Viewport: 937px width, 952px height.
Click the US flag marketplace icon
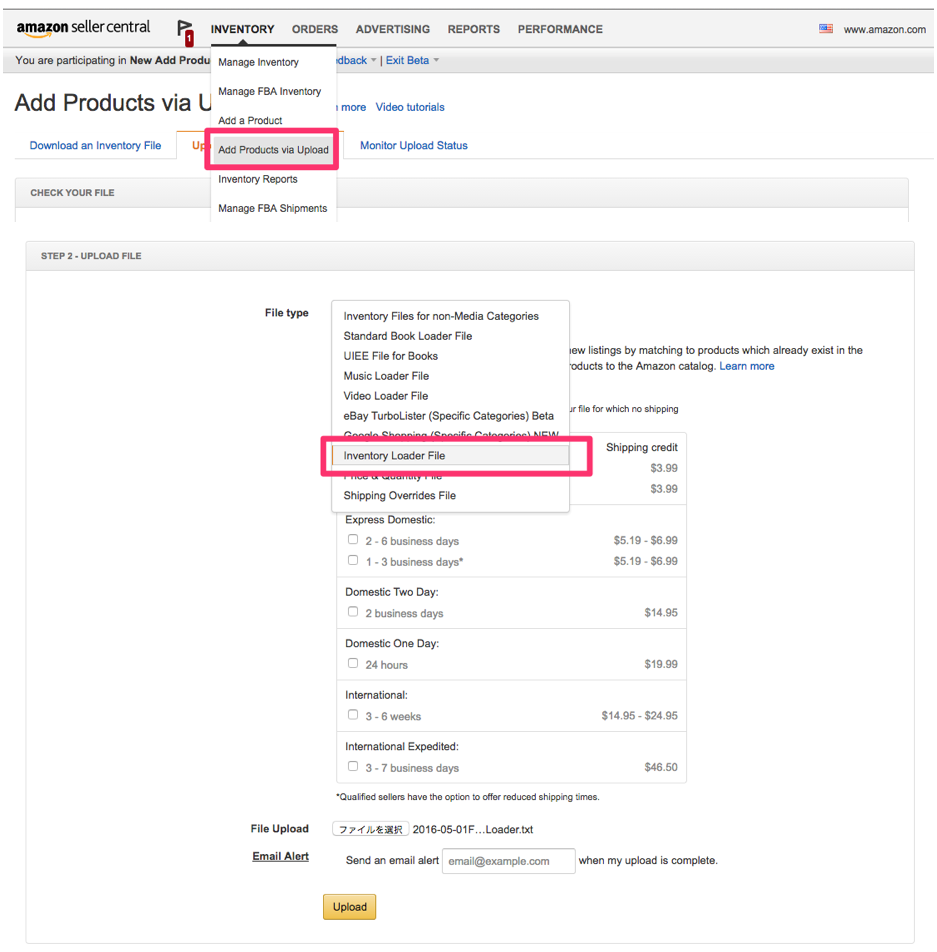coord(825,29)
